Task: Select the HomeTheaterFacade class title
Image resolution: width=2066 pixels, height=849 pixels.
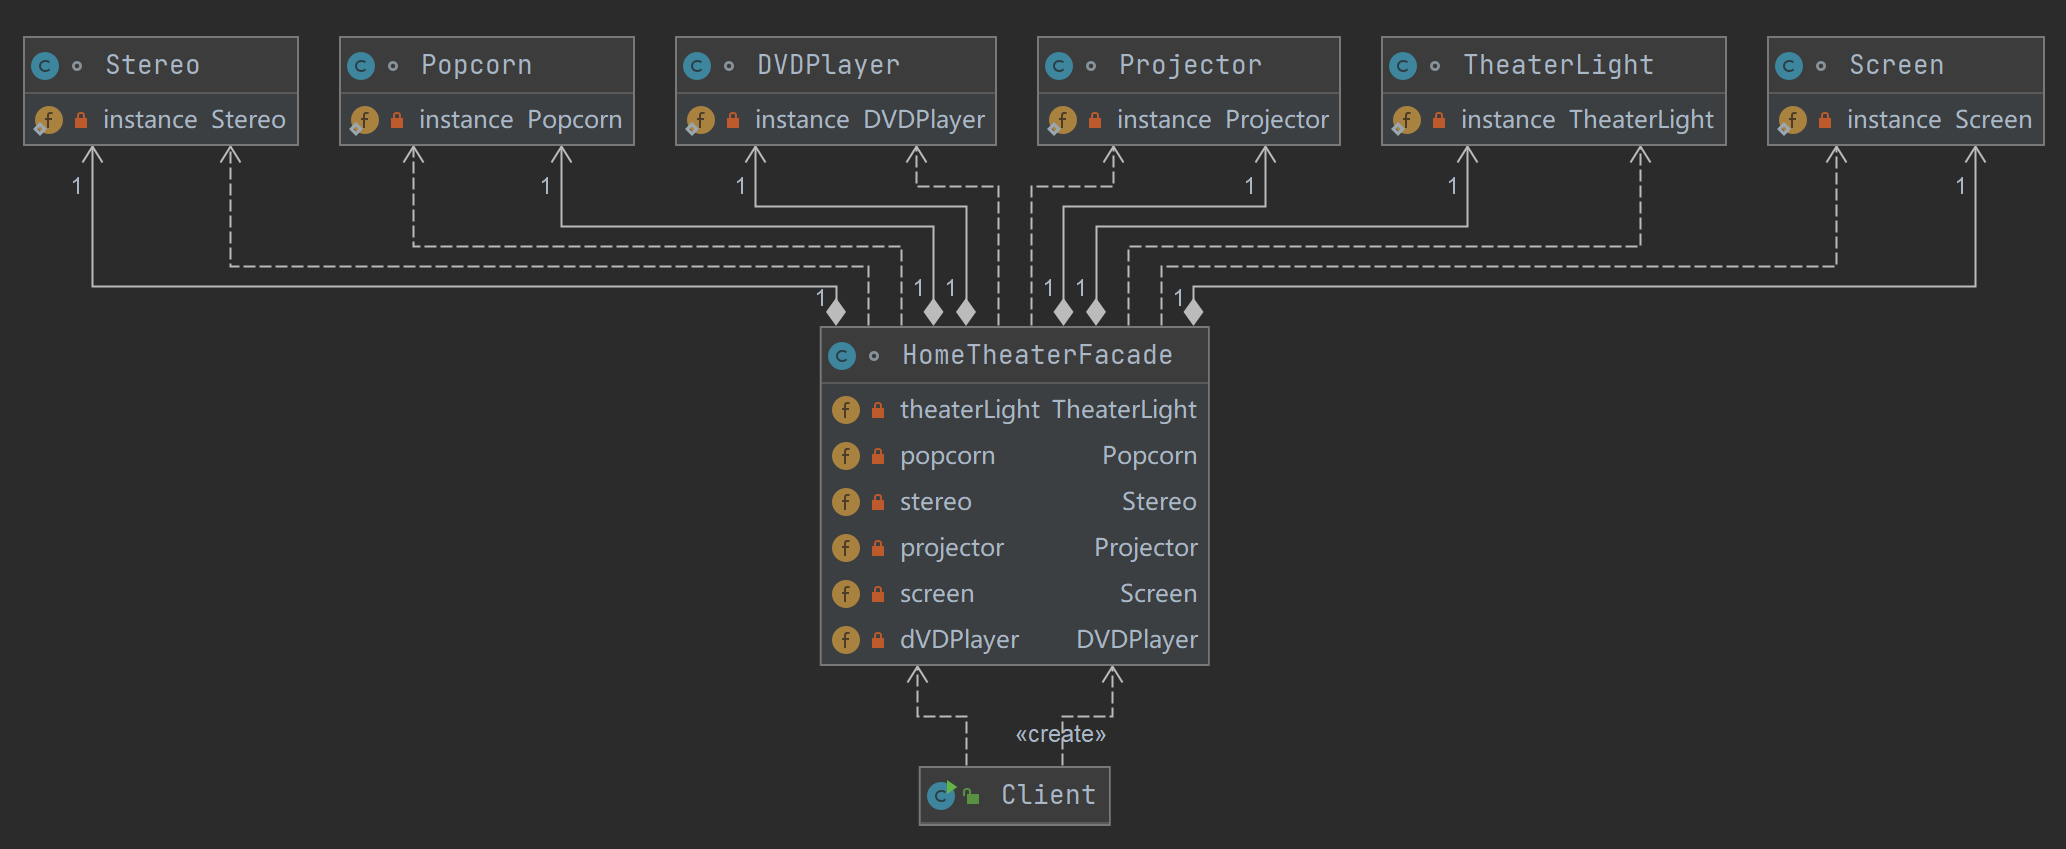Action: point(1037,355)
